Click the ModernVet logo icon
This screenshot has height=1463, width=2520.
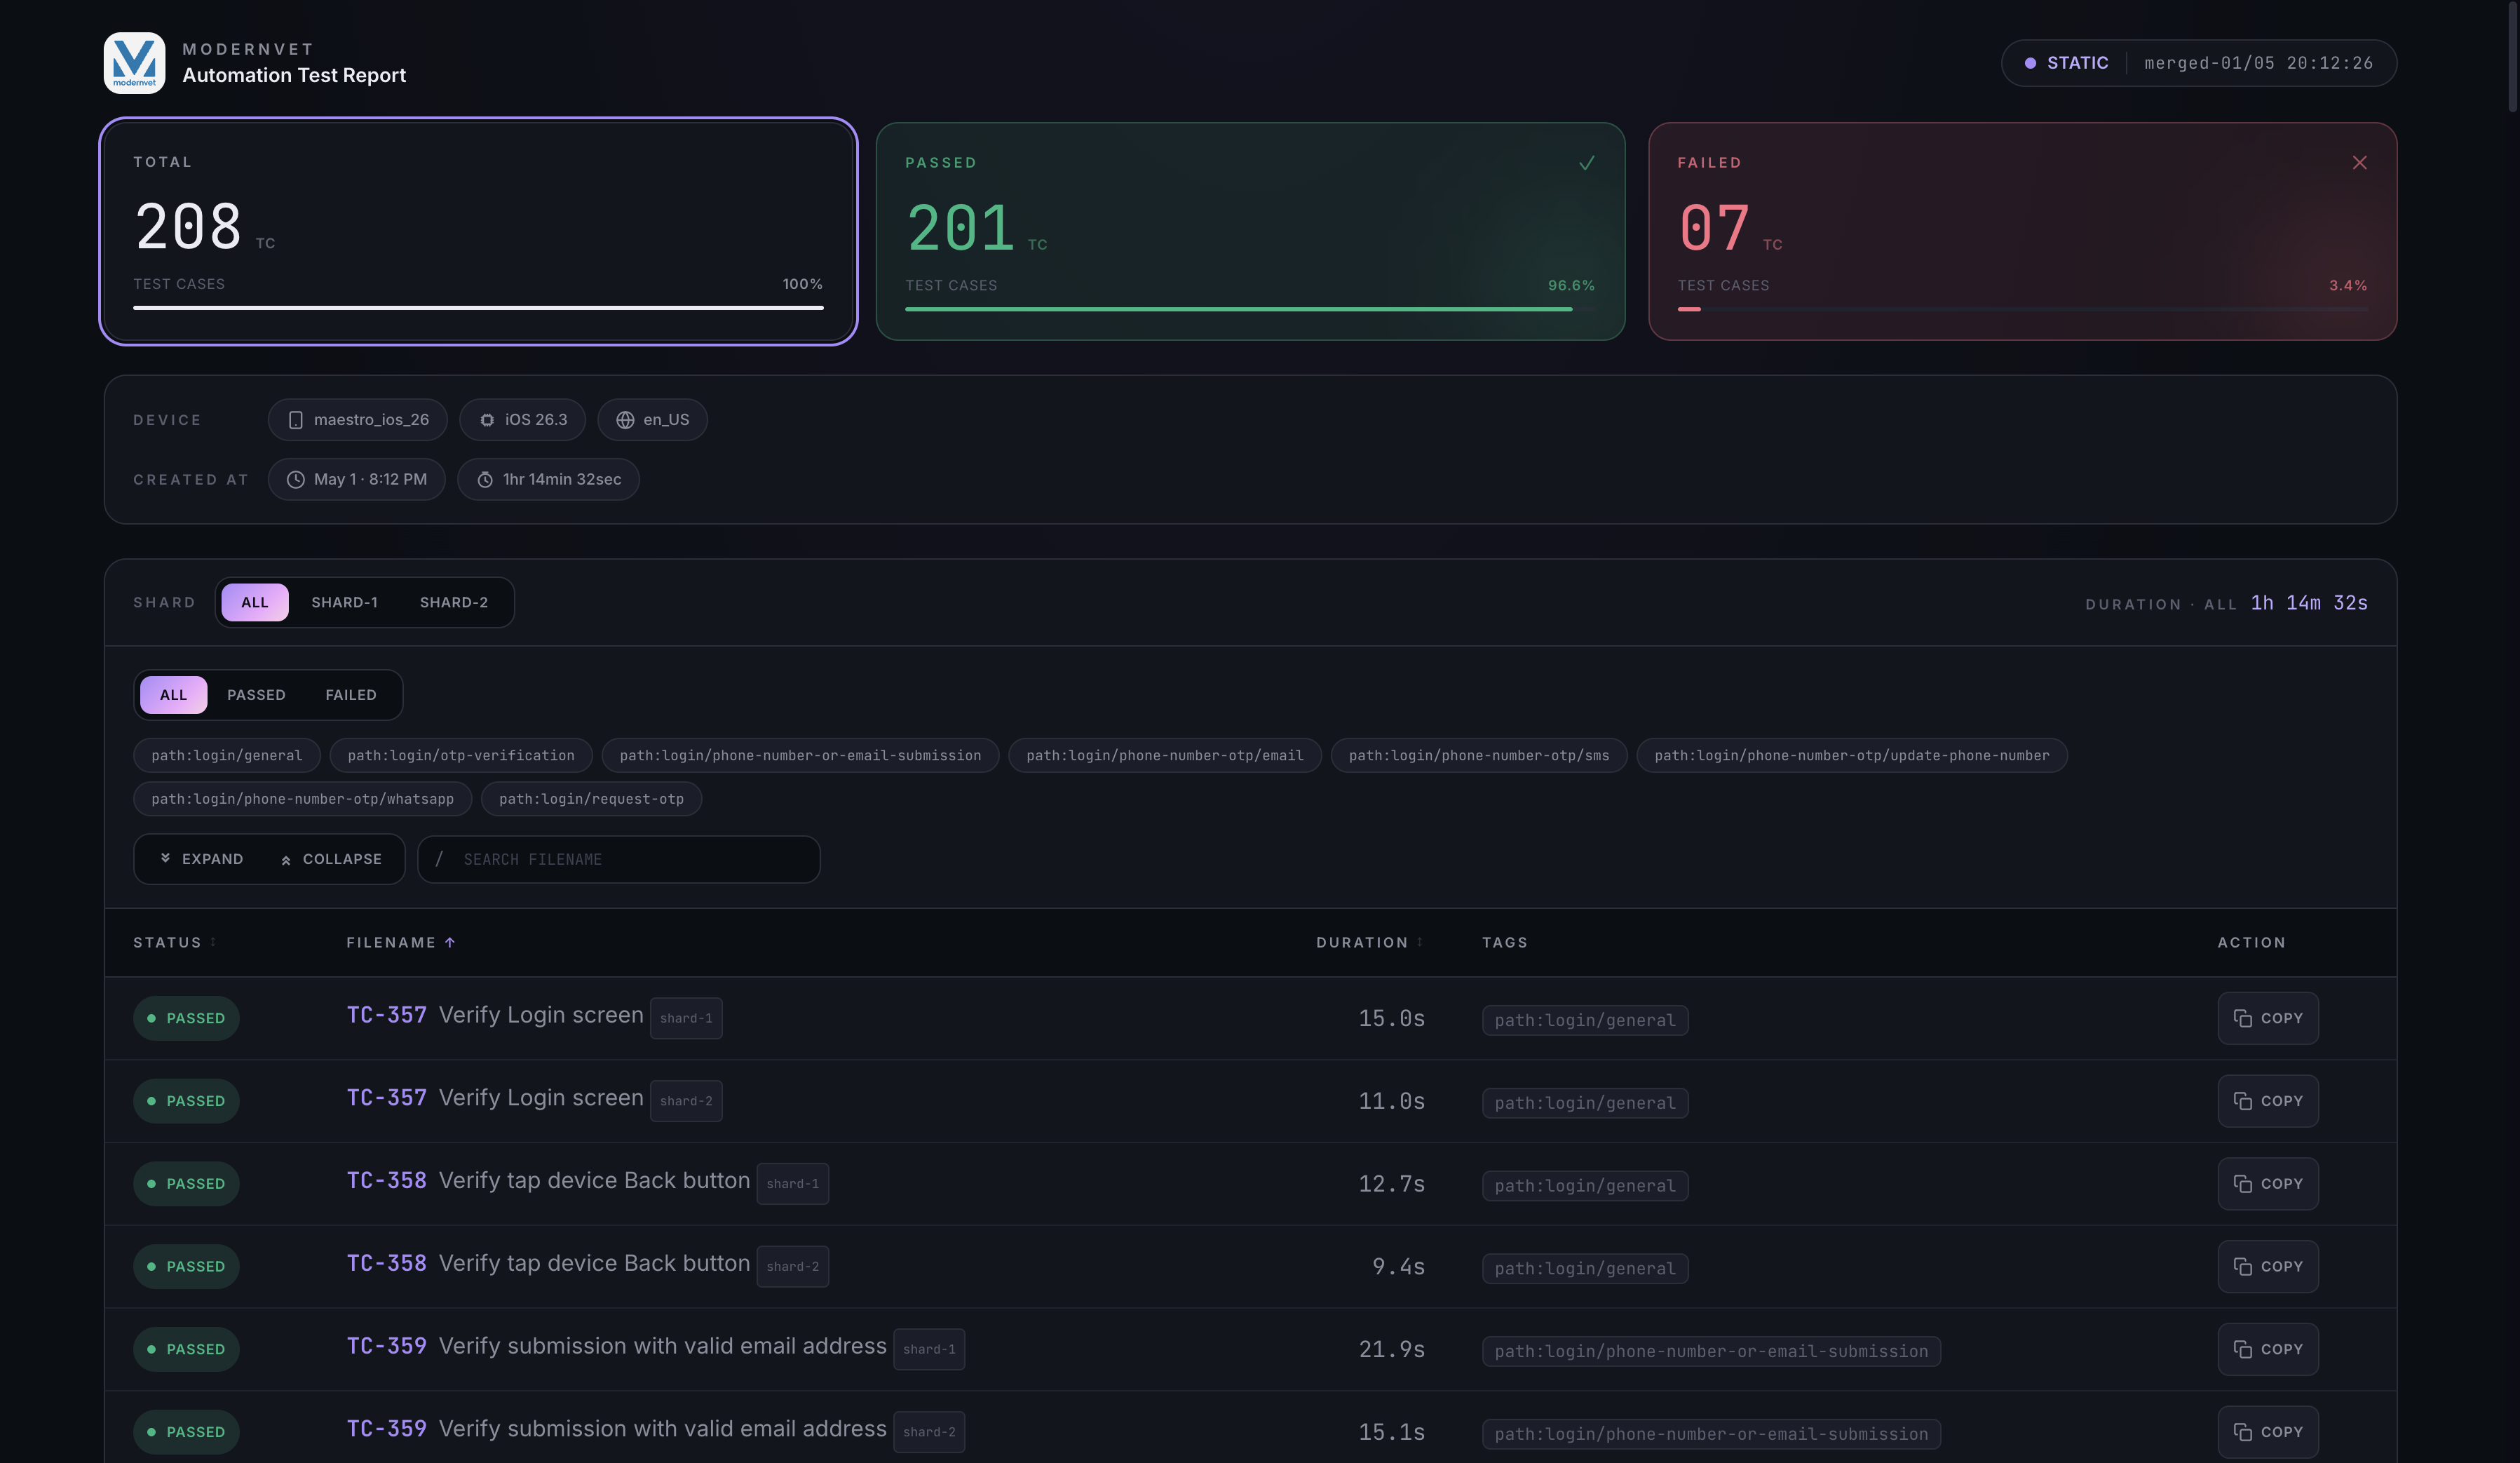[134, 63]
